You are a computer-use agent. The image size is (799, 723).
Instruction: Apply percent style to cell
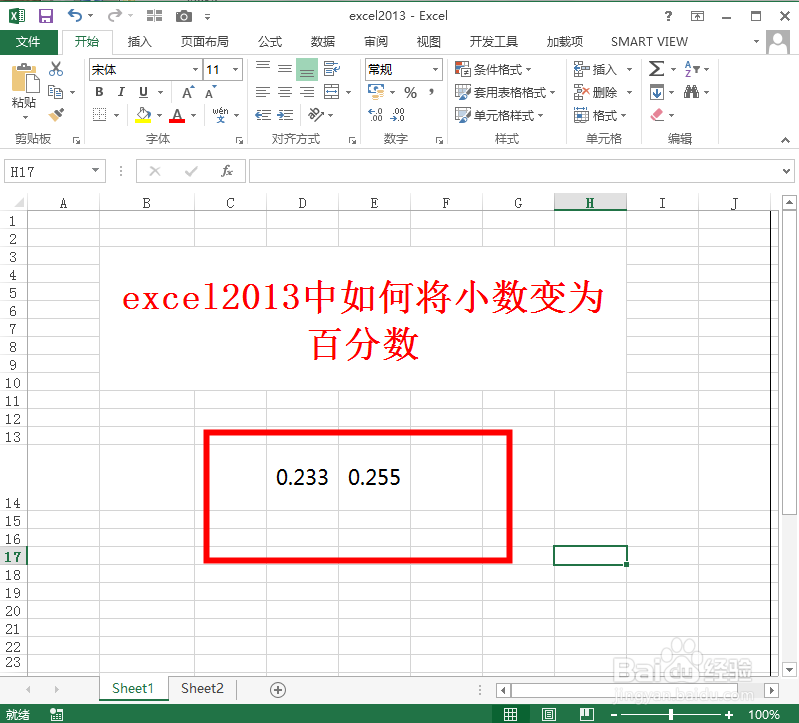click(x=410, y=92)
